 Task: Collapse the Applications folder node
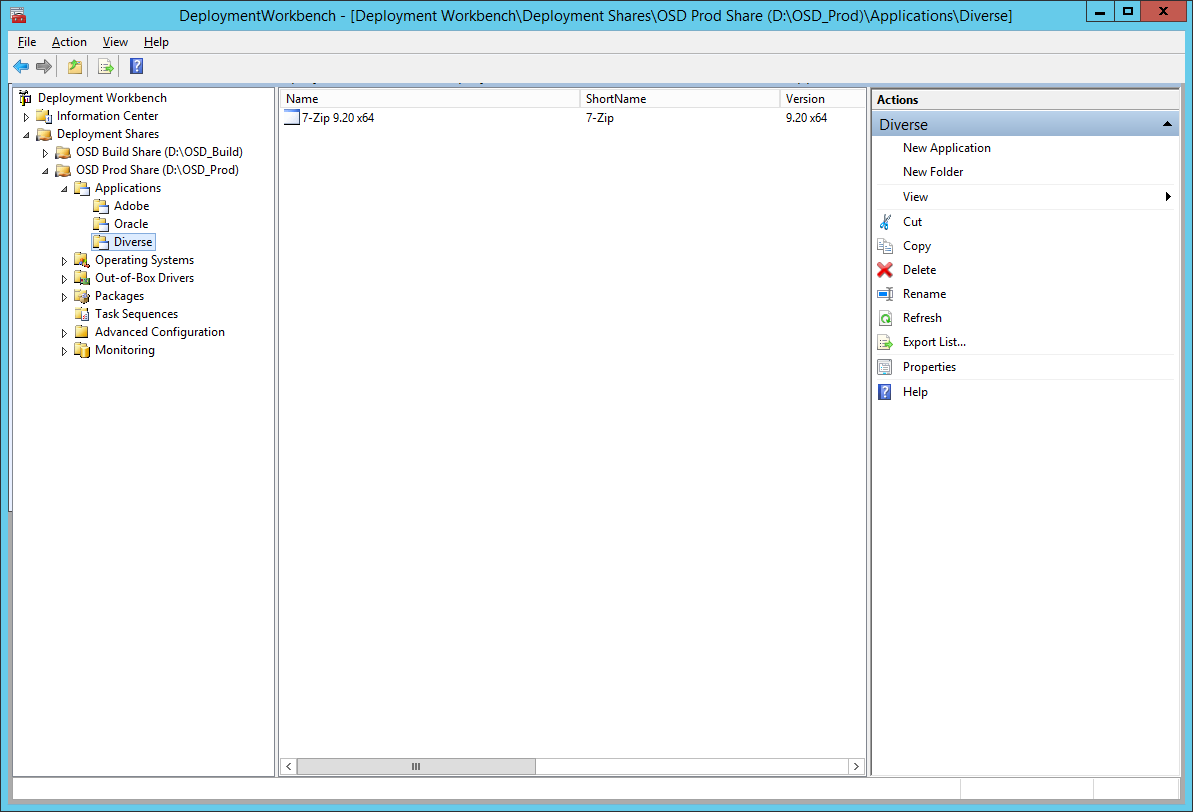tap(65, 189)
